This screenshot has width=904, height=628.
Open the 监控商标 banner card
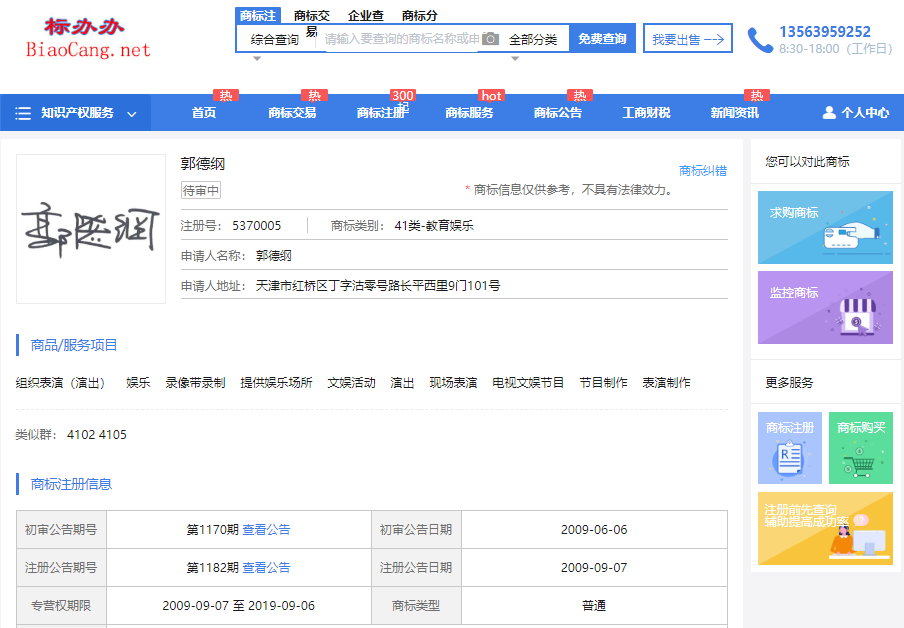[x=825, y=307]
